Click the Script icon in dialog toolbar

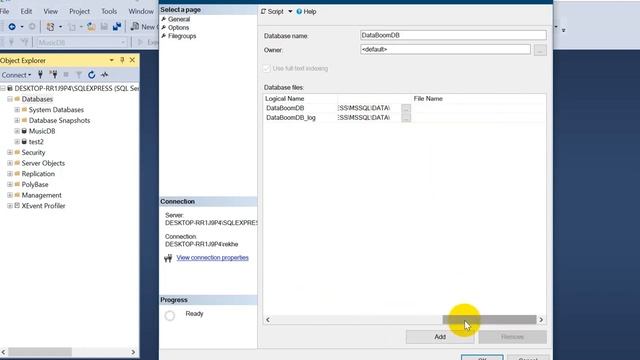(264, 11)
